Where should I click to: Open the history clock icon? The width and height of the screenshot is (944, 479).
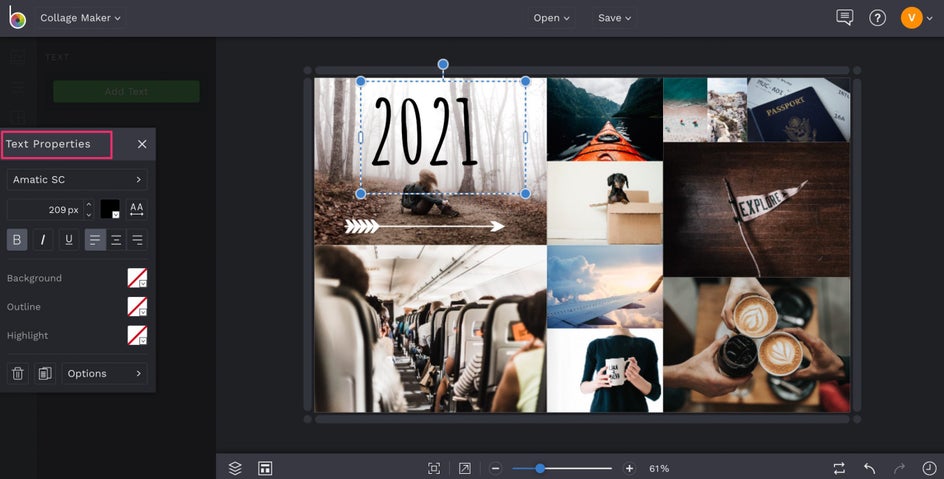(x=929, y=468)
